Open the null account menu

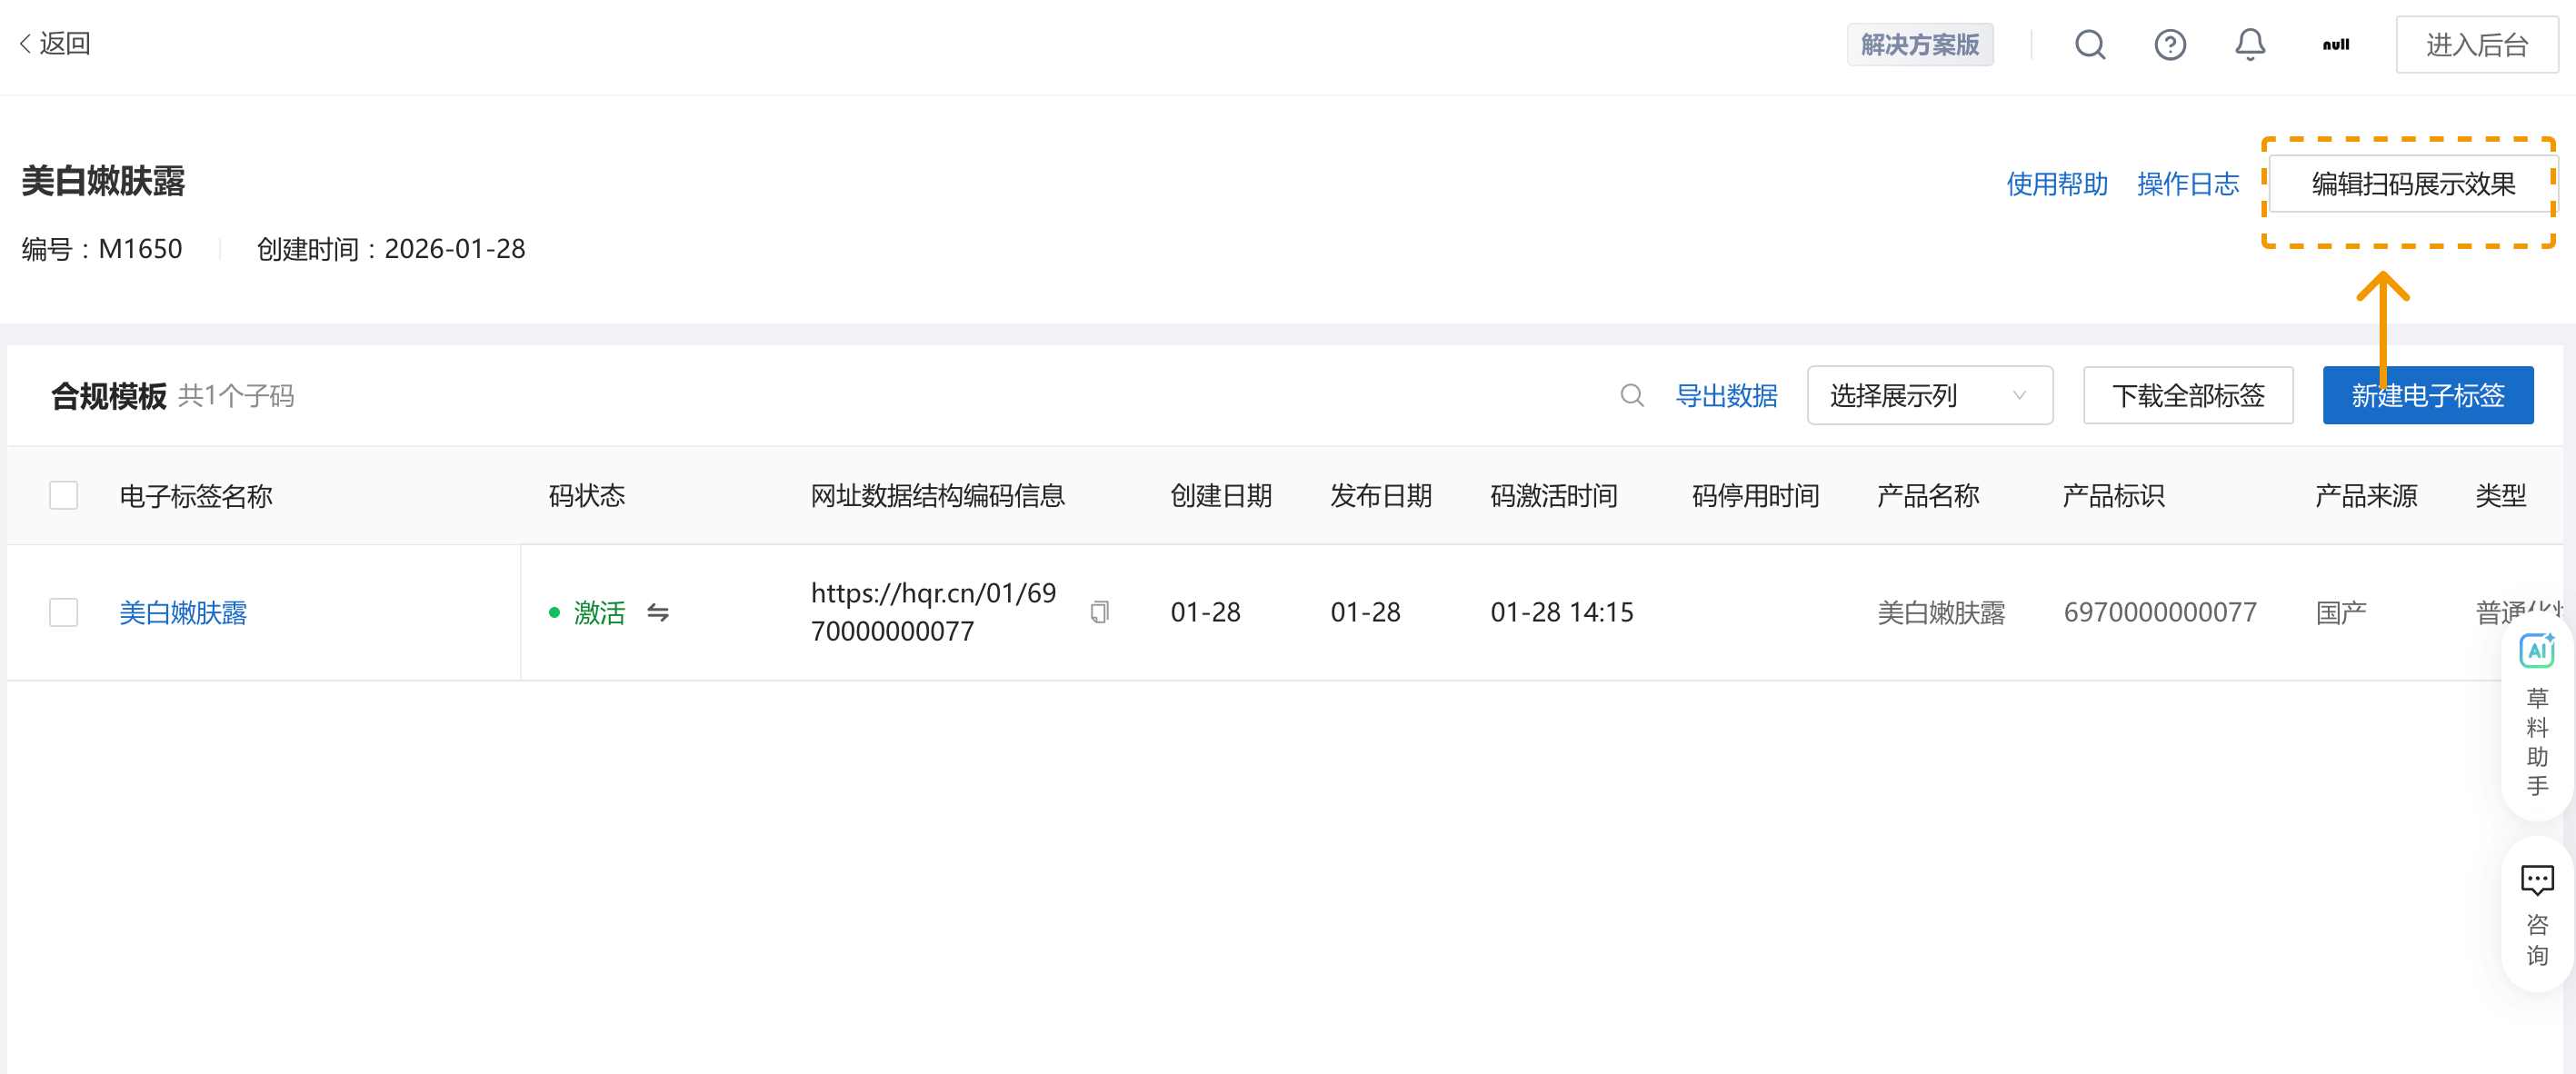click(2337, 45)
